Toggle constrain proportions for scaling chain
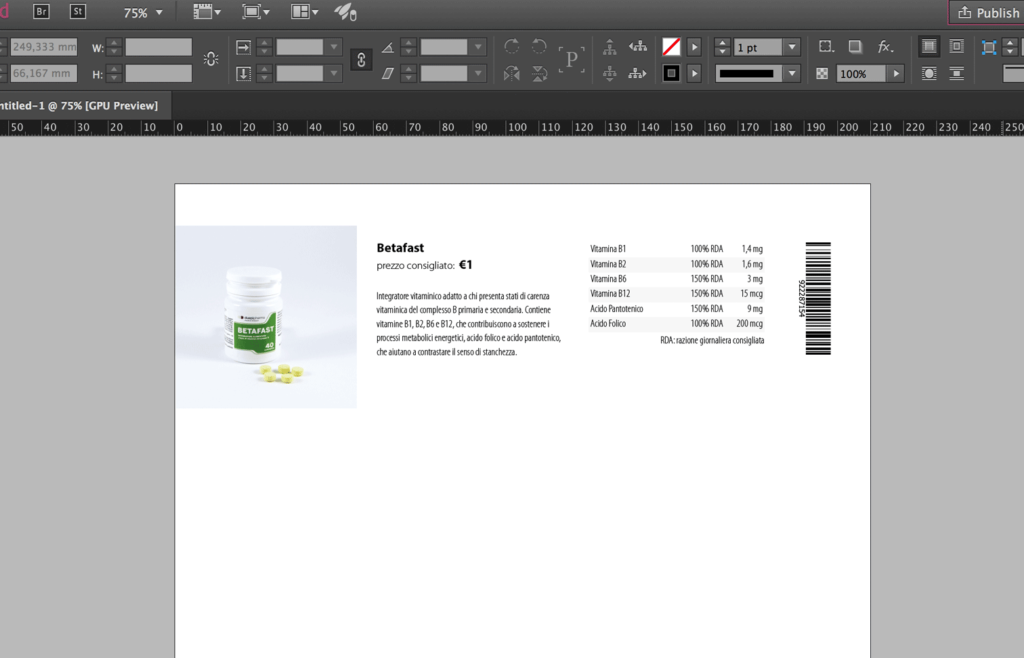1024x658 pixels. tap(361, 60)
